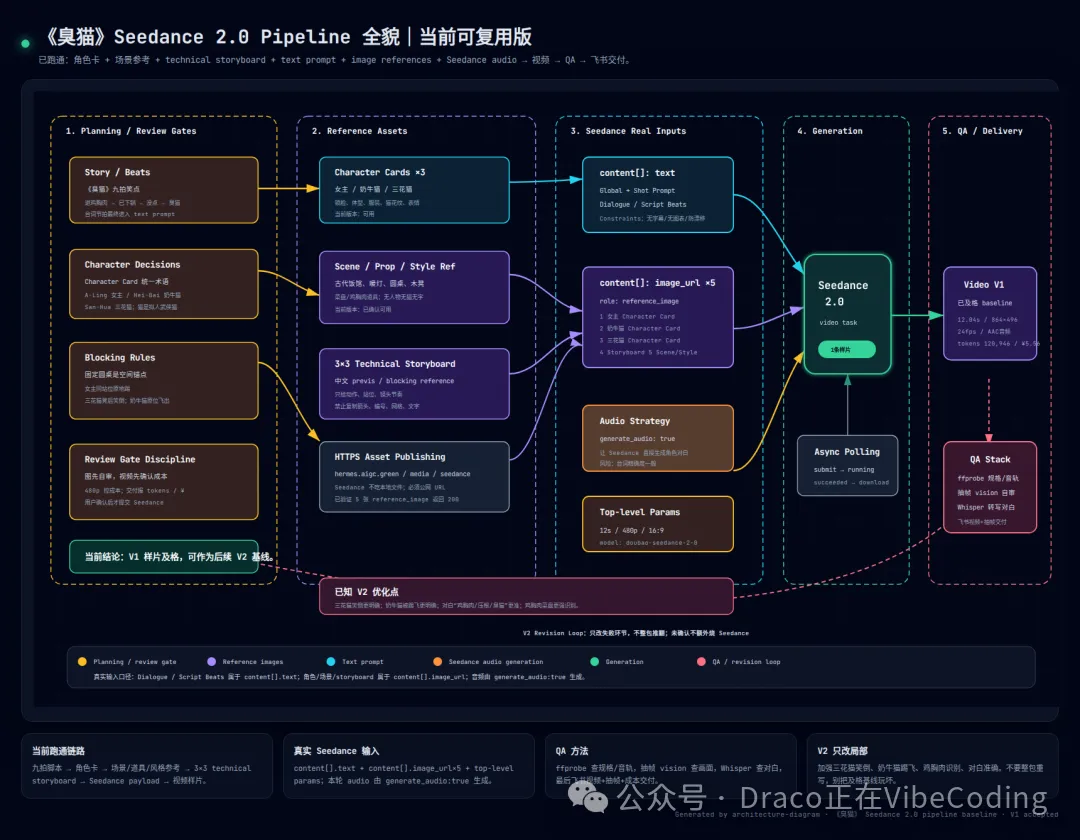The height and width of the screenshot is (840, 1080).
Task: Click 'video task' label in Seedance node
Action: click(838, 322)
